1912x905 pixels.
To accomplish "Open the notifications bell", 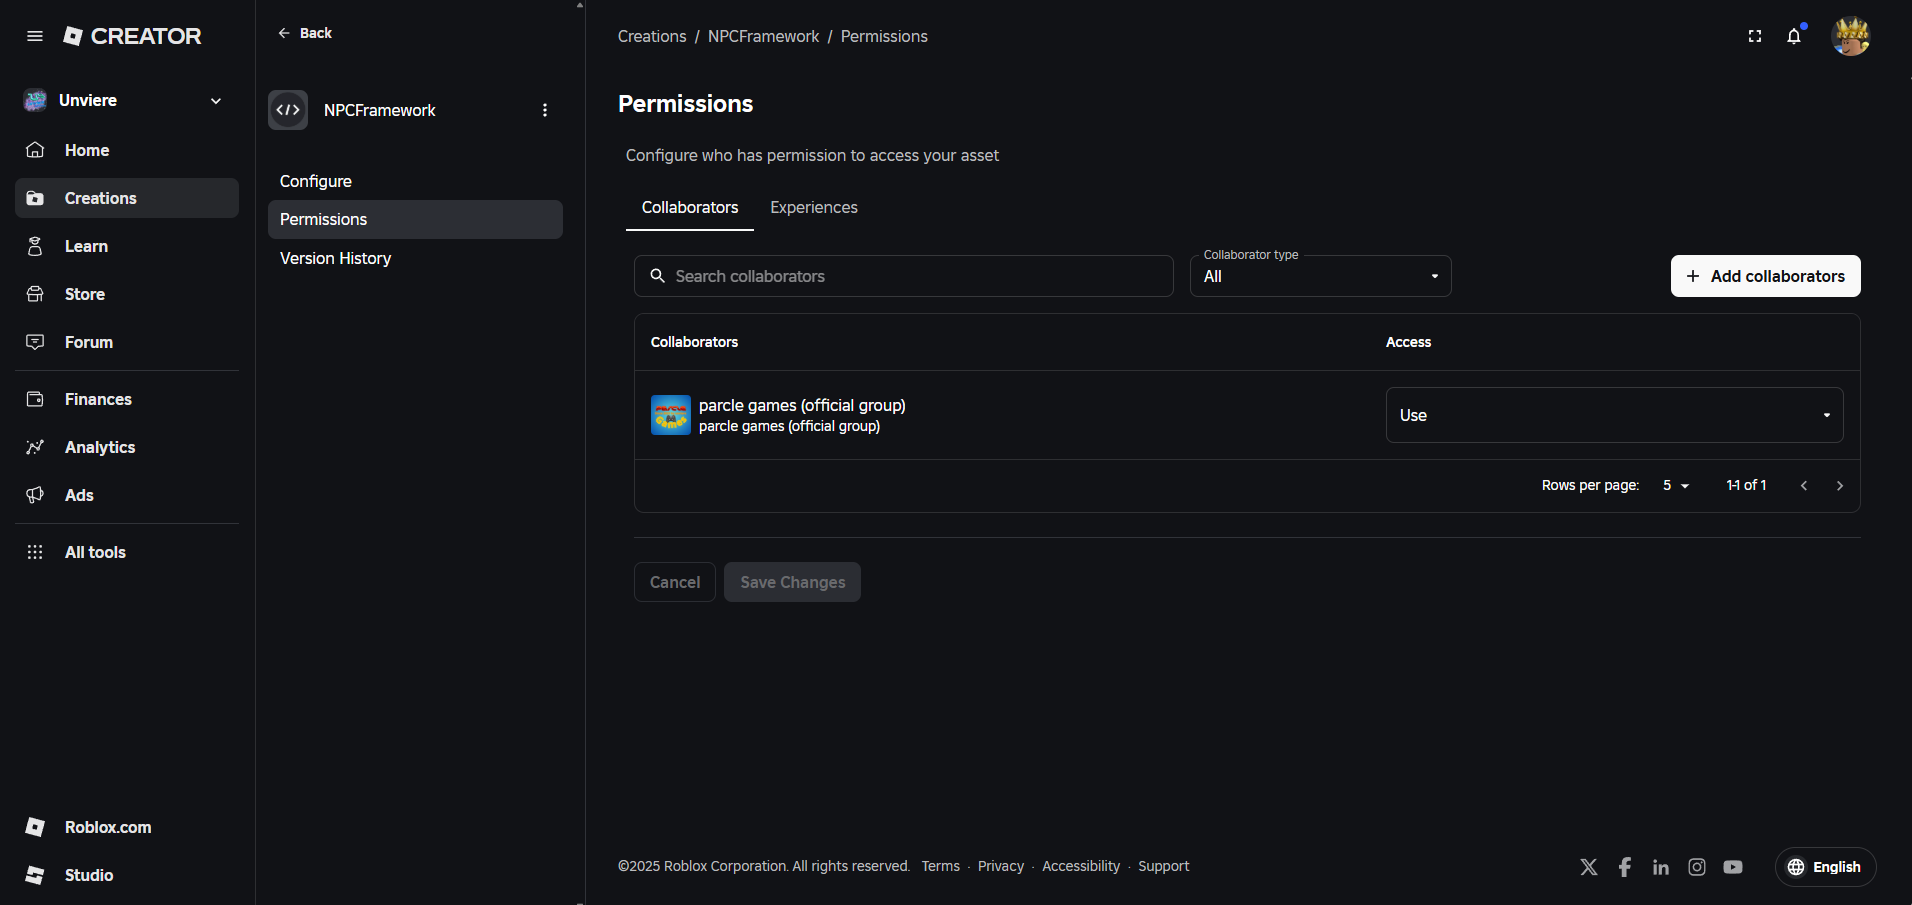I will coord(1794,36).
